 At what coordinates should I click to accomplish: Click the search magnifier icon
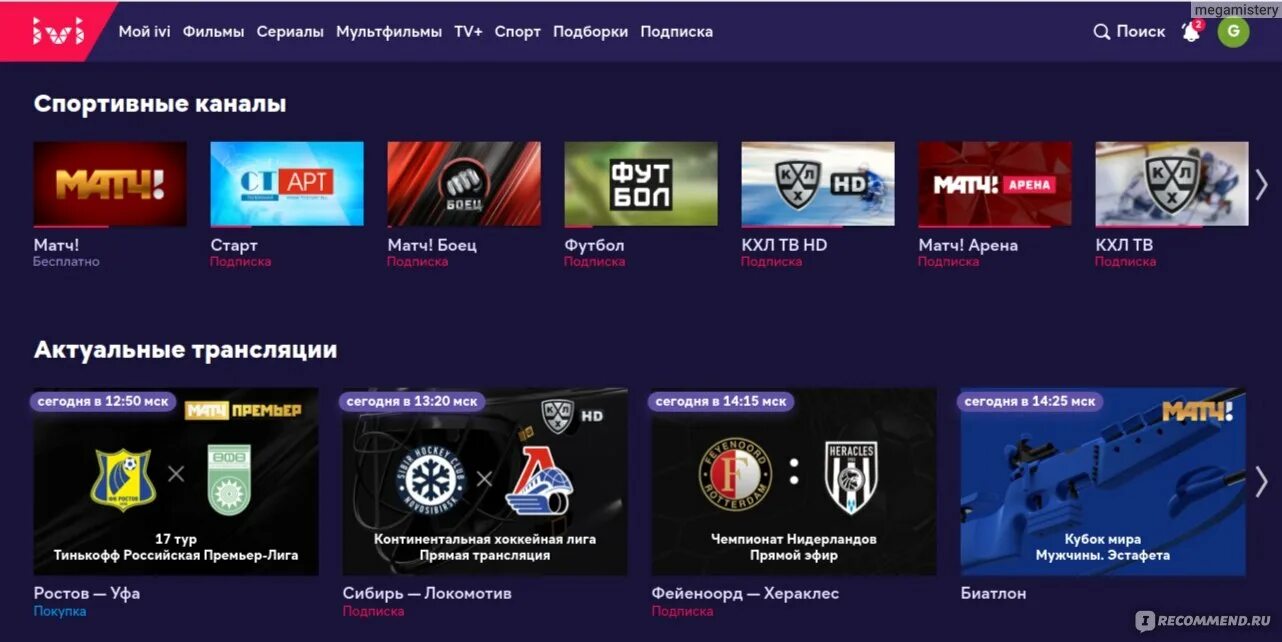(1102, 32)
